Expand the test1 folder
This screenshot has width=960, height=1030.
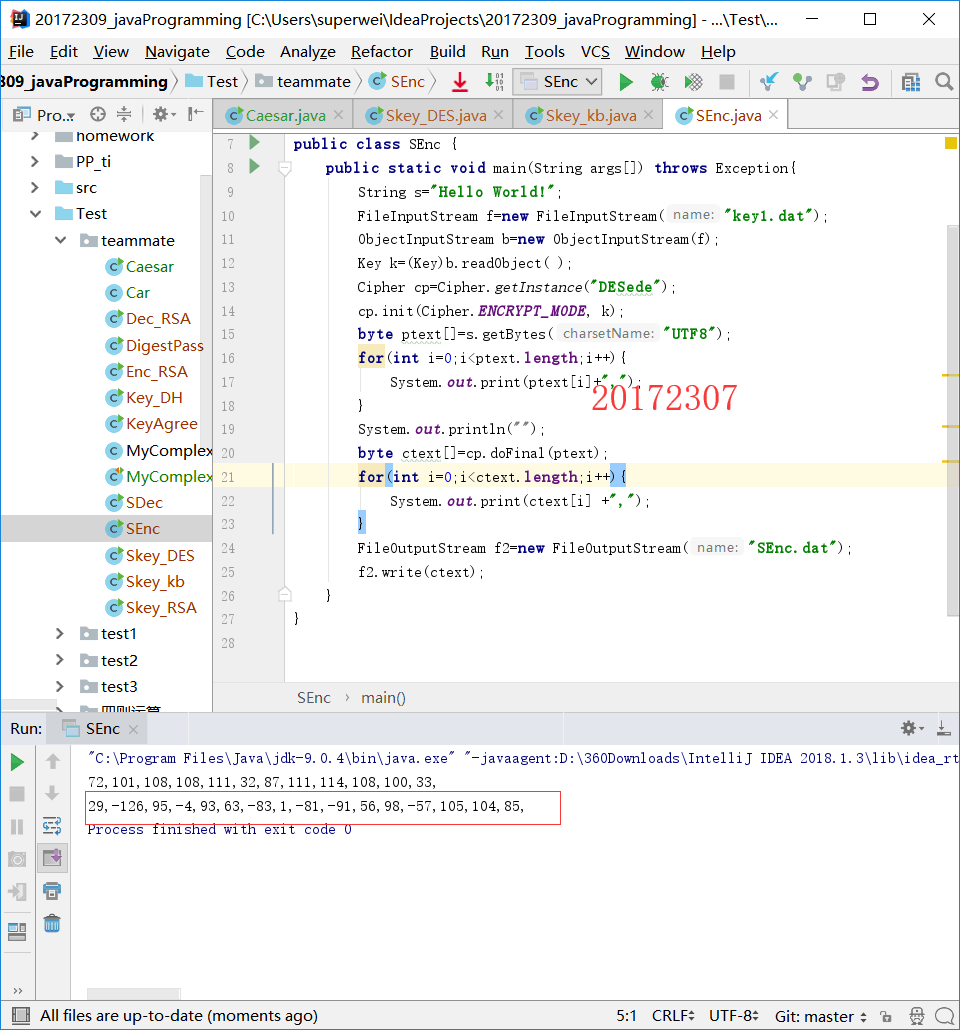tap(60, 634)
